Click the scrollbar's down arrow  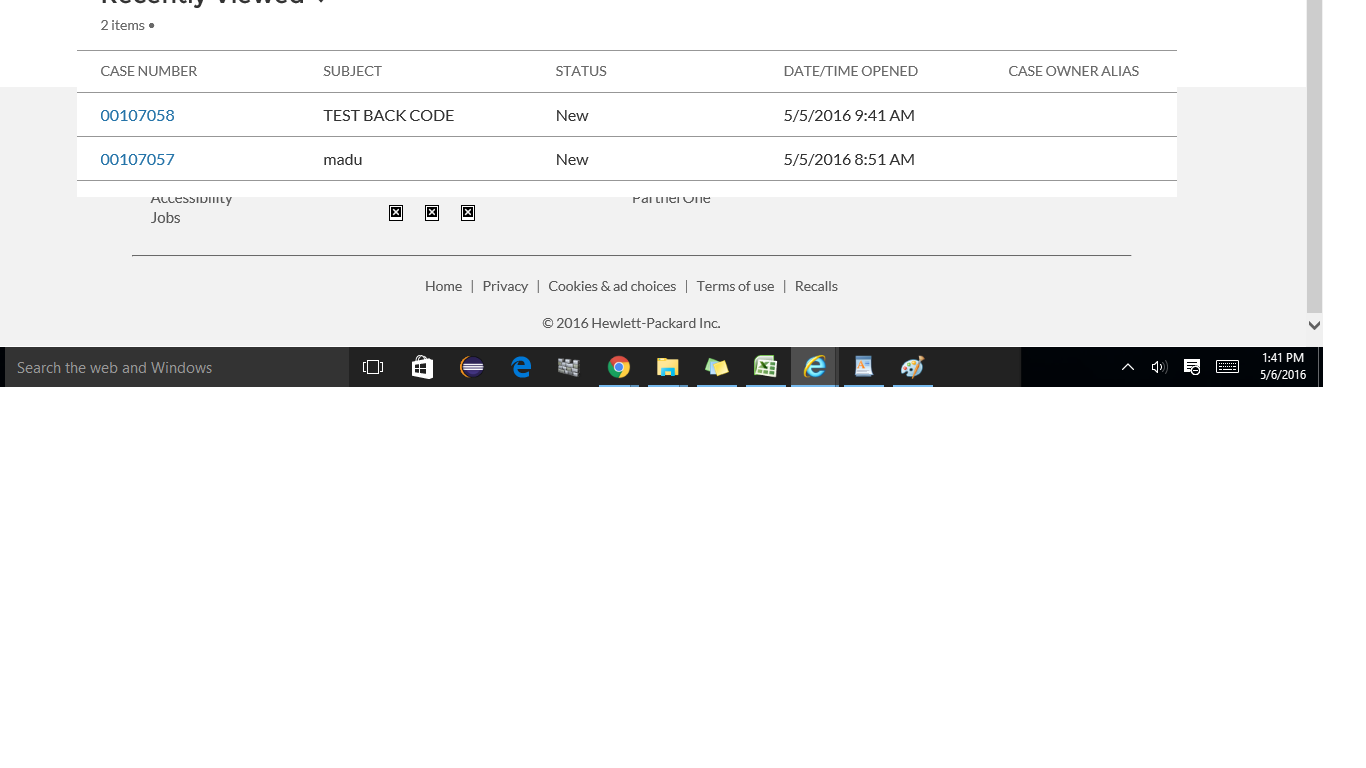pyautogui.click(x=1313, y=325)
